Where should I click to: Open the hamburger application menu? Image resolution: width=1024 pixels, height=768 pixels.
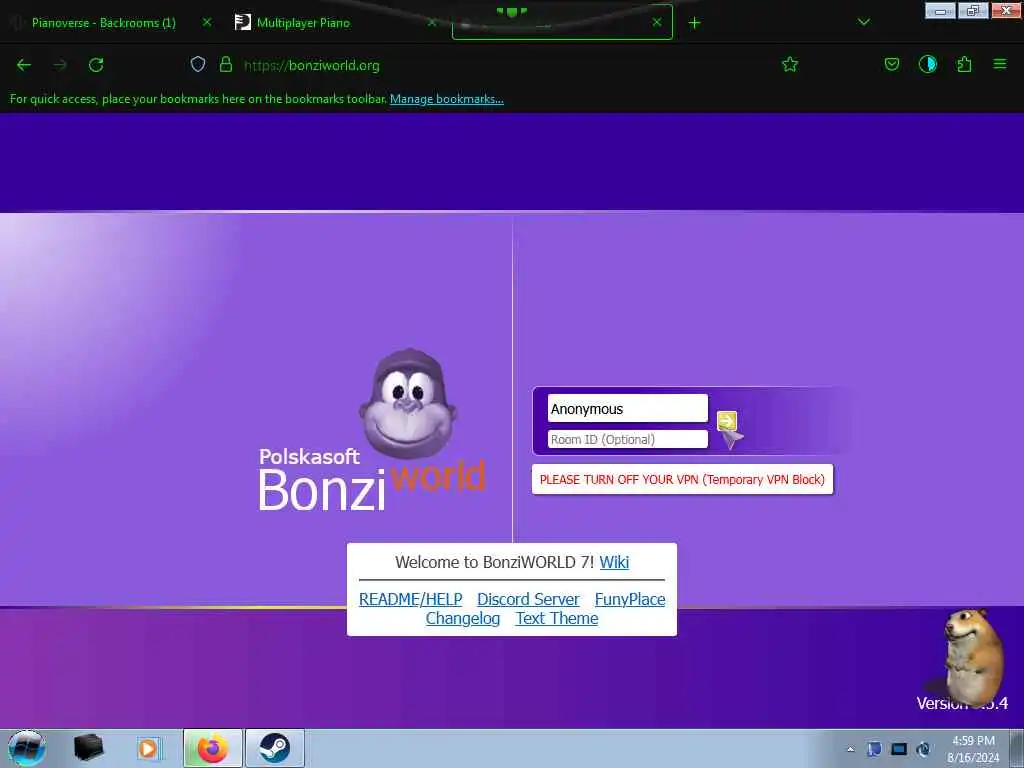(x=1000, y=64)
